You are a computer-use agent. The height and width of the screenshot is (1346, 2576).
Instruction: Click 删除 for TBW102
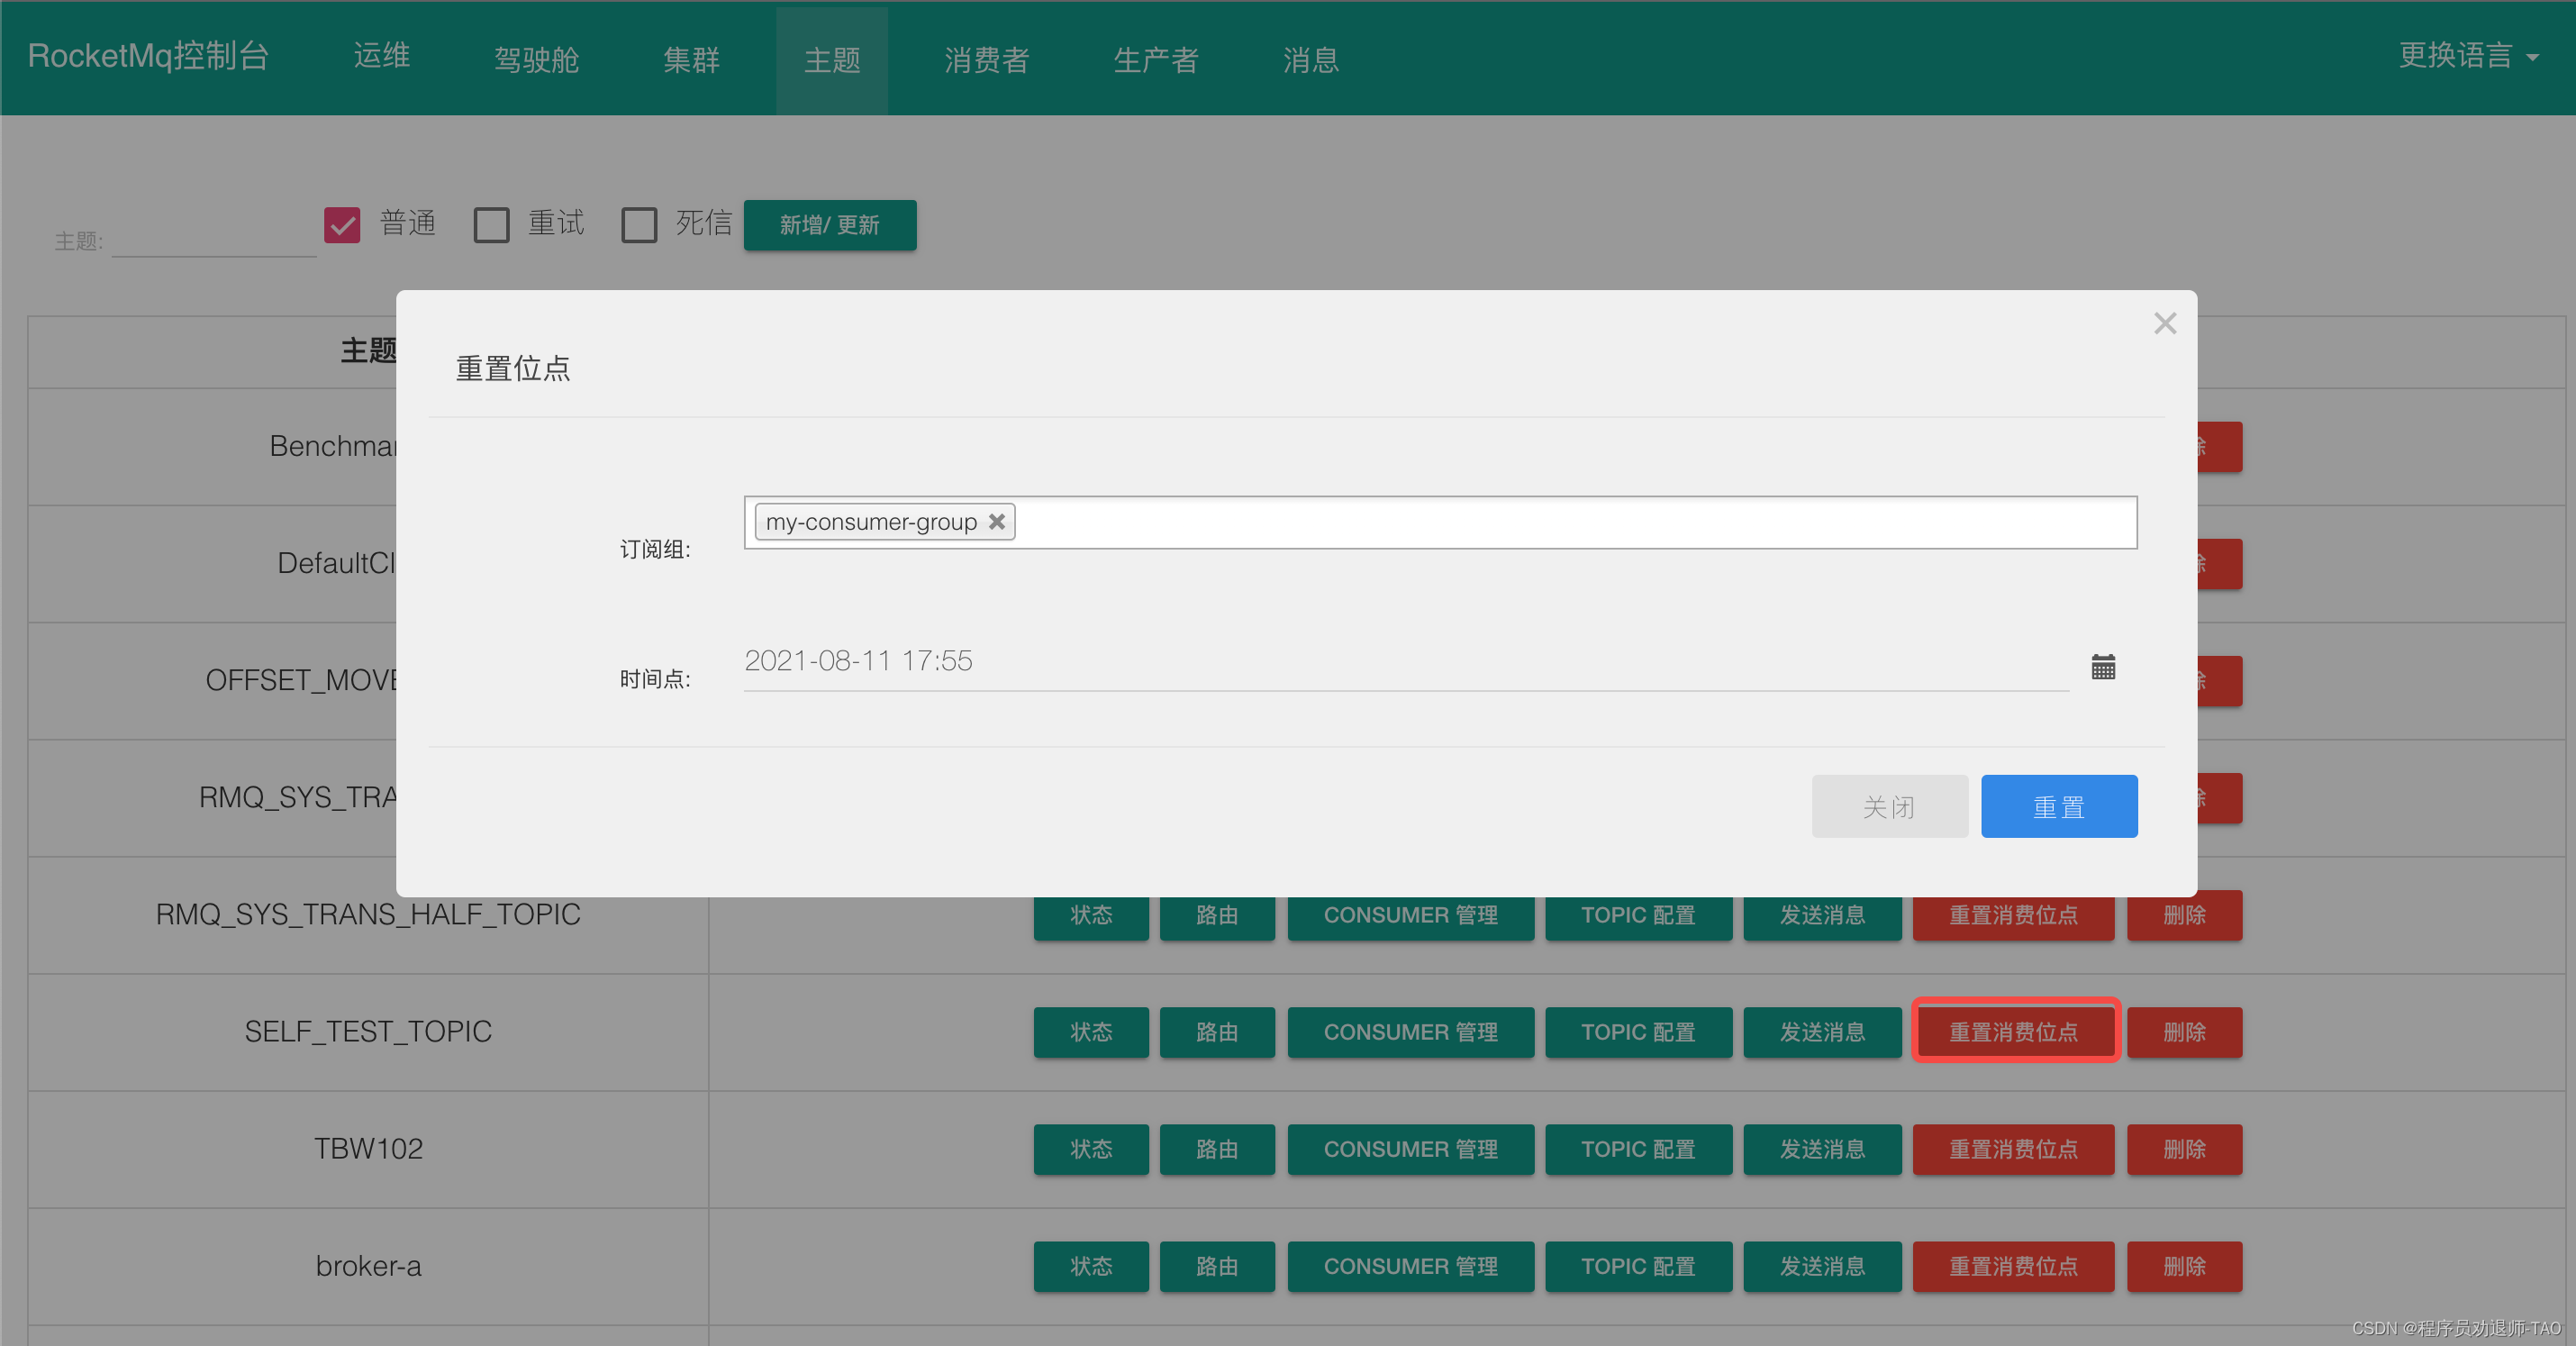[x=2184, y=1149]
